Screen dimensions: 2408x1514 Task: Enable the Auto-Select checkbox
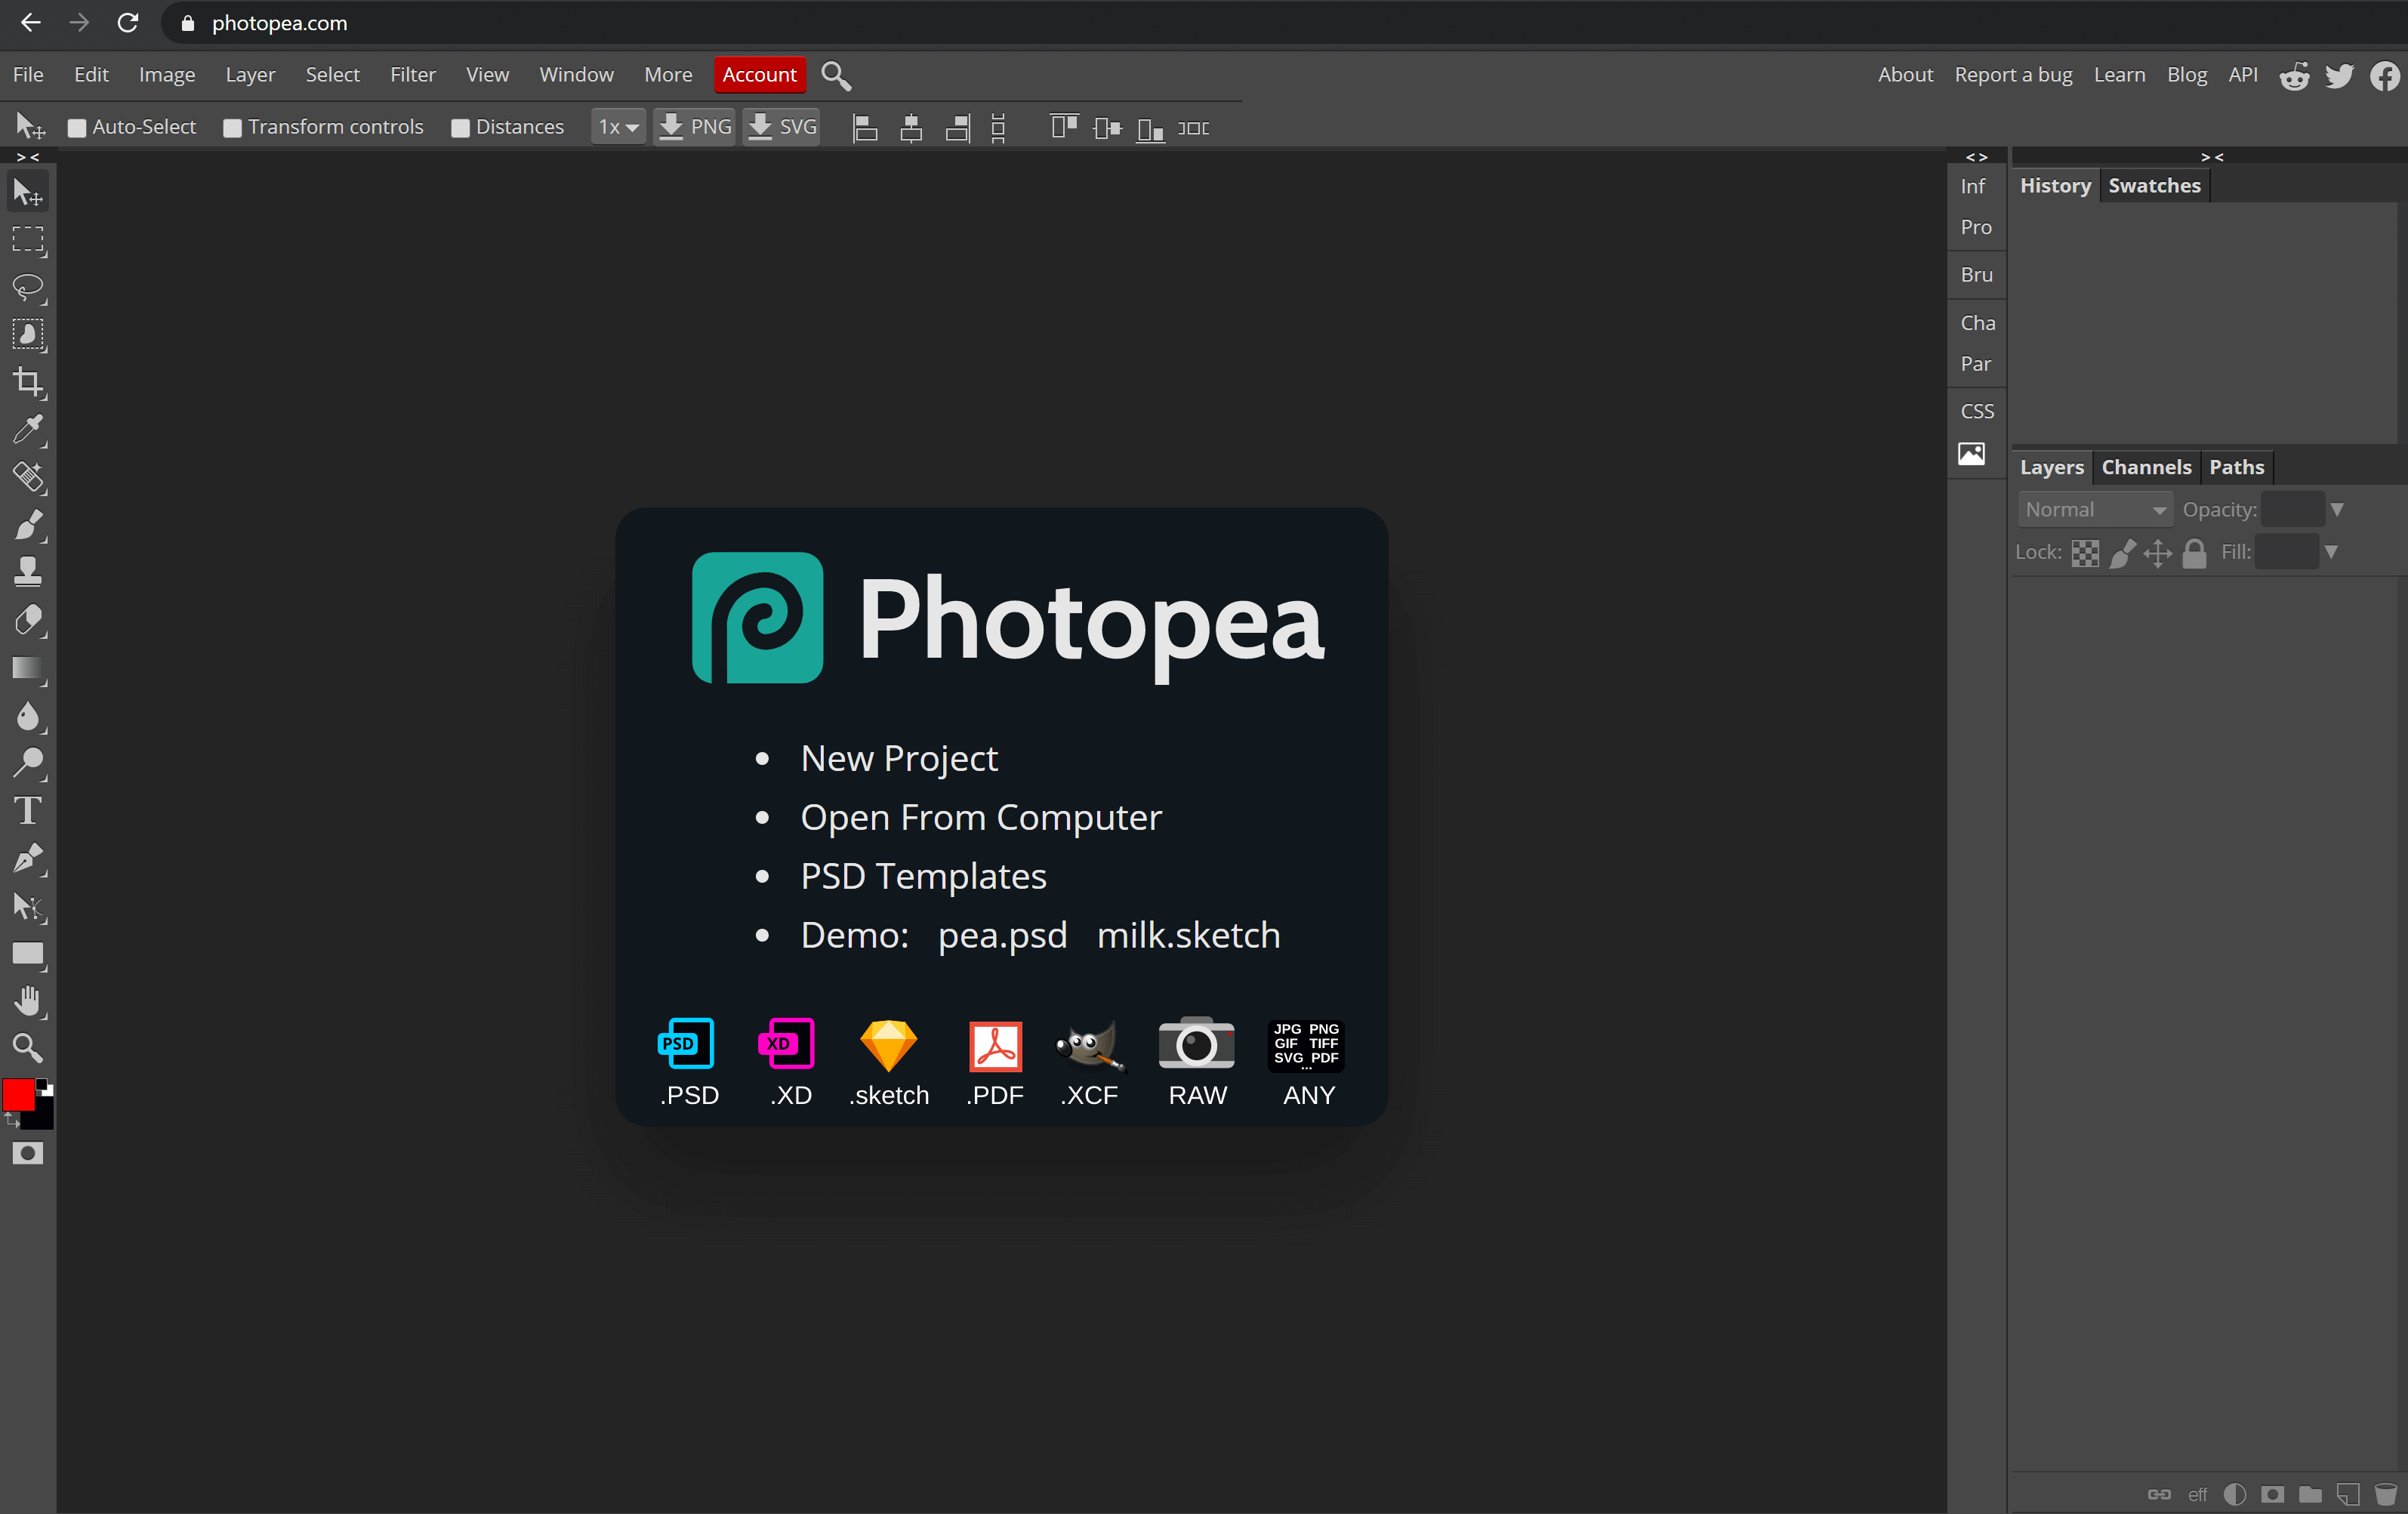[77, 128]
